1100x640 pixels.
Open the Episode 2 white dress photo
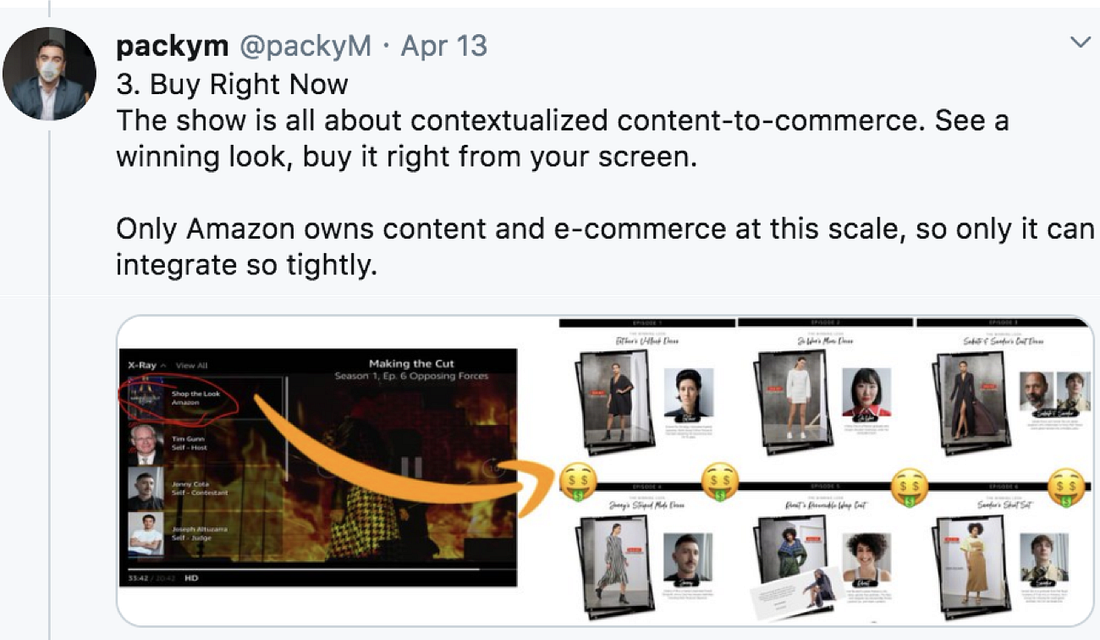[793, 399]
